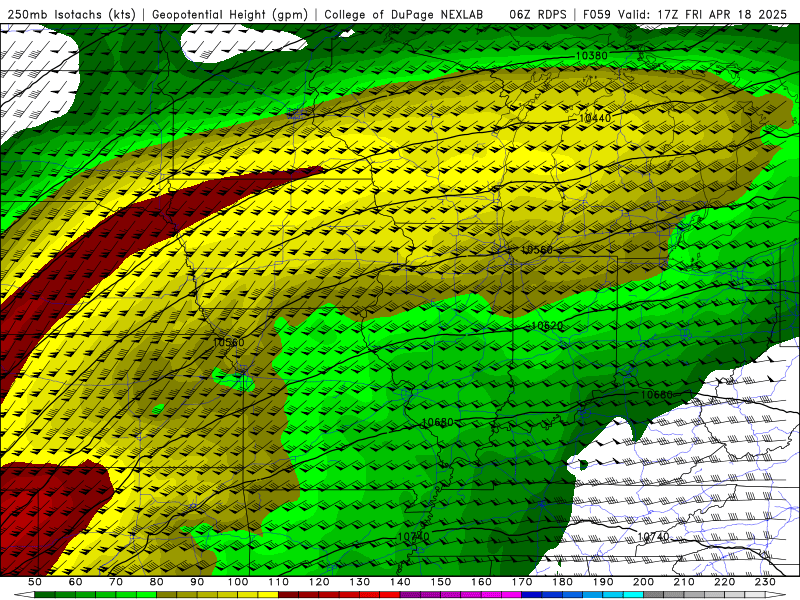Click the 70 value on the color scale
The height and width of the screenshot is (600, 800).
116,582
